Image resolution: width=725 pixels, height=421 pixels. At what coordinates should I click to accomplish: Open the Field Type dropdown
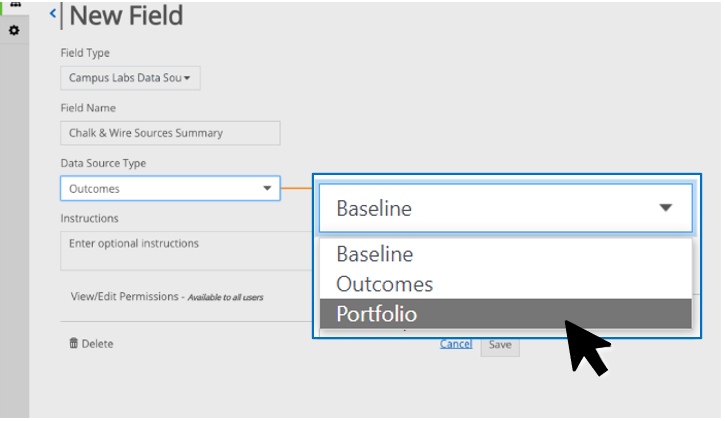(130, 78)
